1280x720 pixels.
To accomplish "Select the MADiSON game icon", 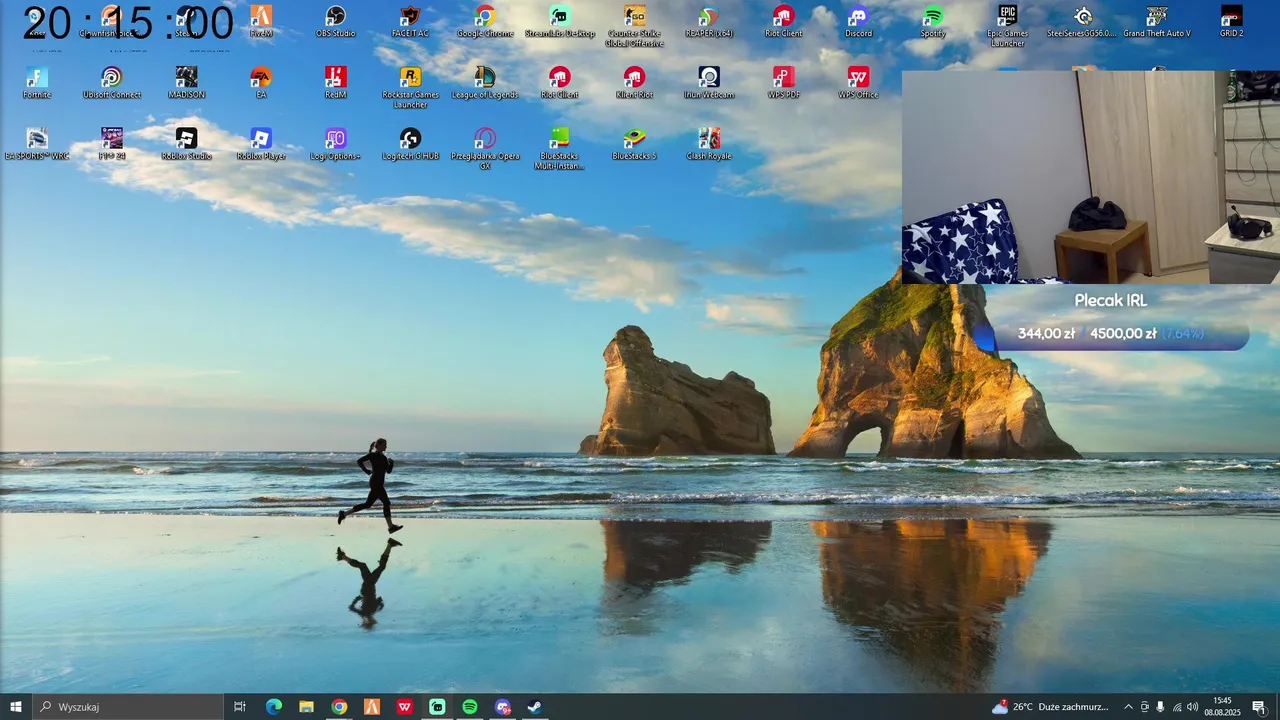I will tap(186, 83).
